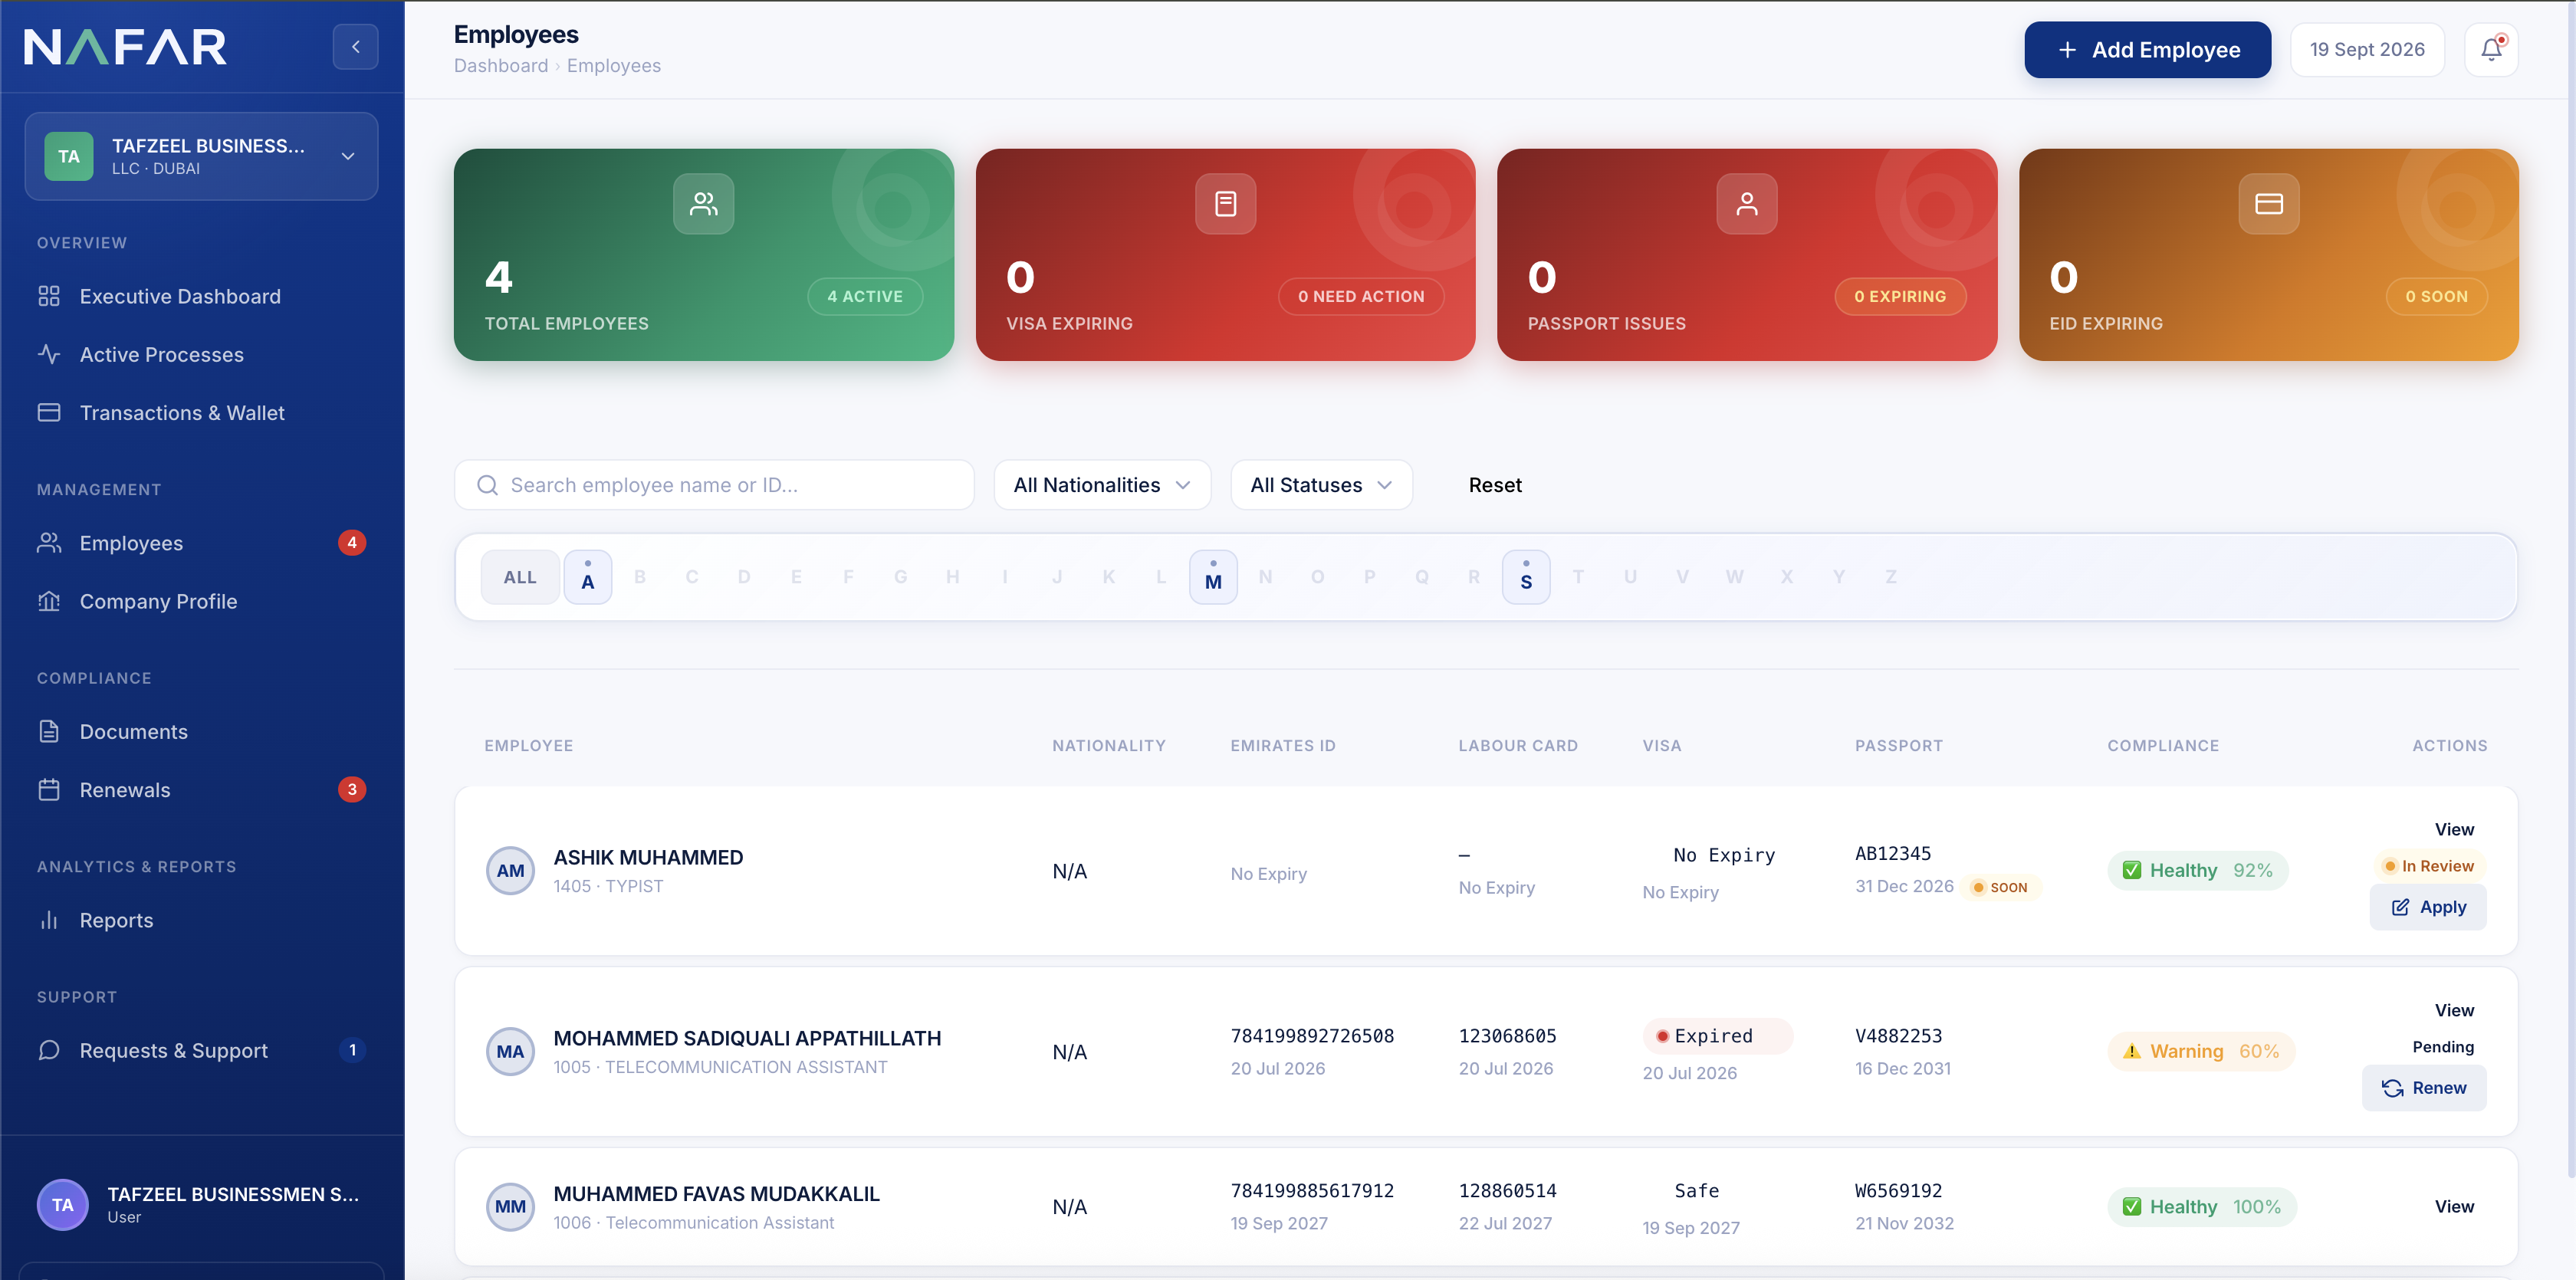The height and width of the screenshot is (1280, 2576).
Task: Click Renew for Mohammed Sadiquali Appathillath
Action: click(x=2424, y=1088)
